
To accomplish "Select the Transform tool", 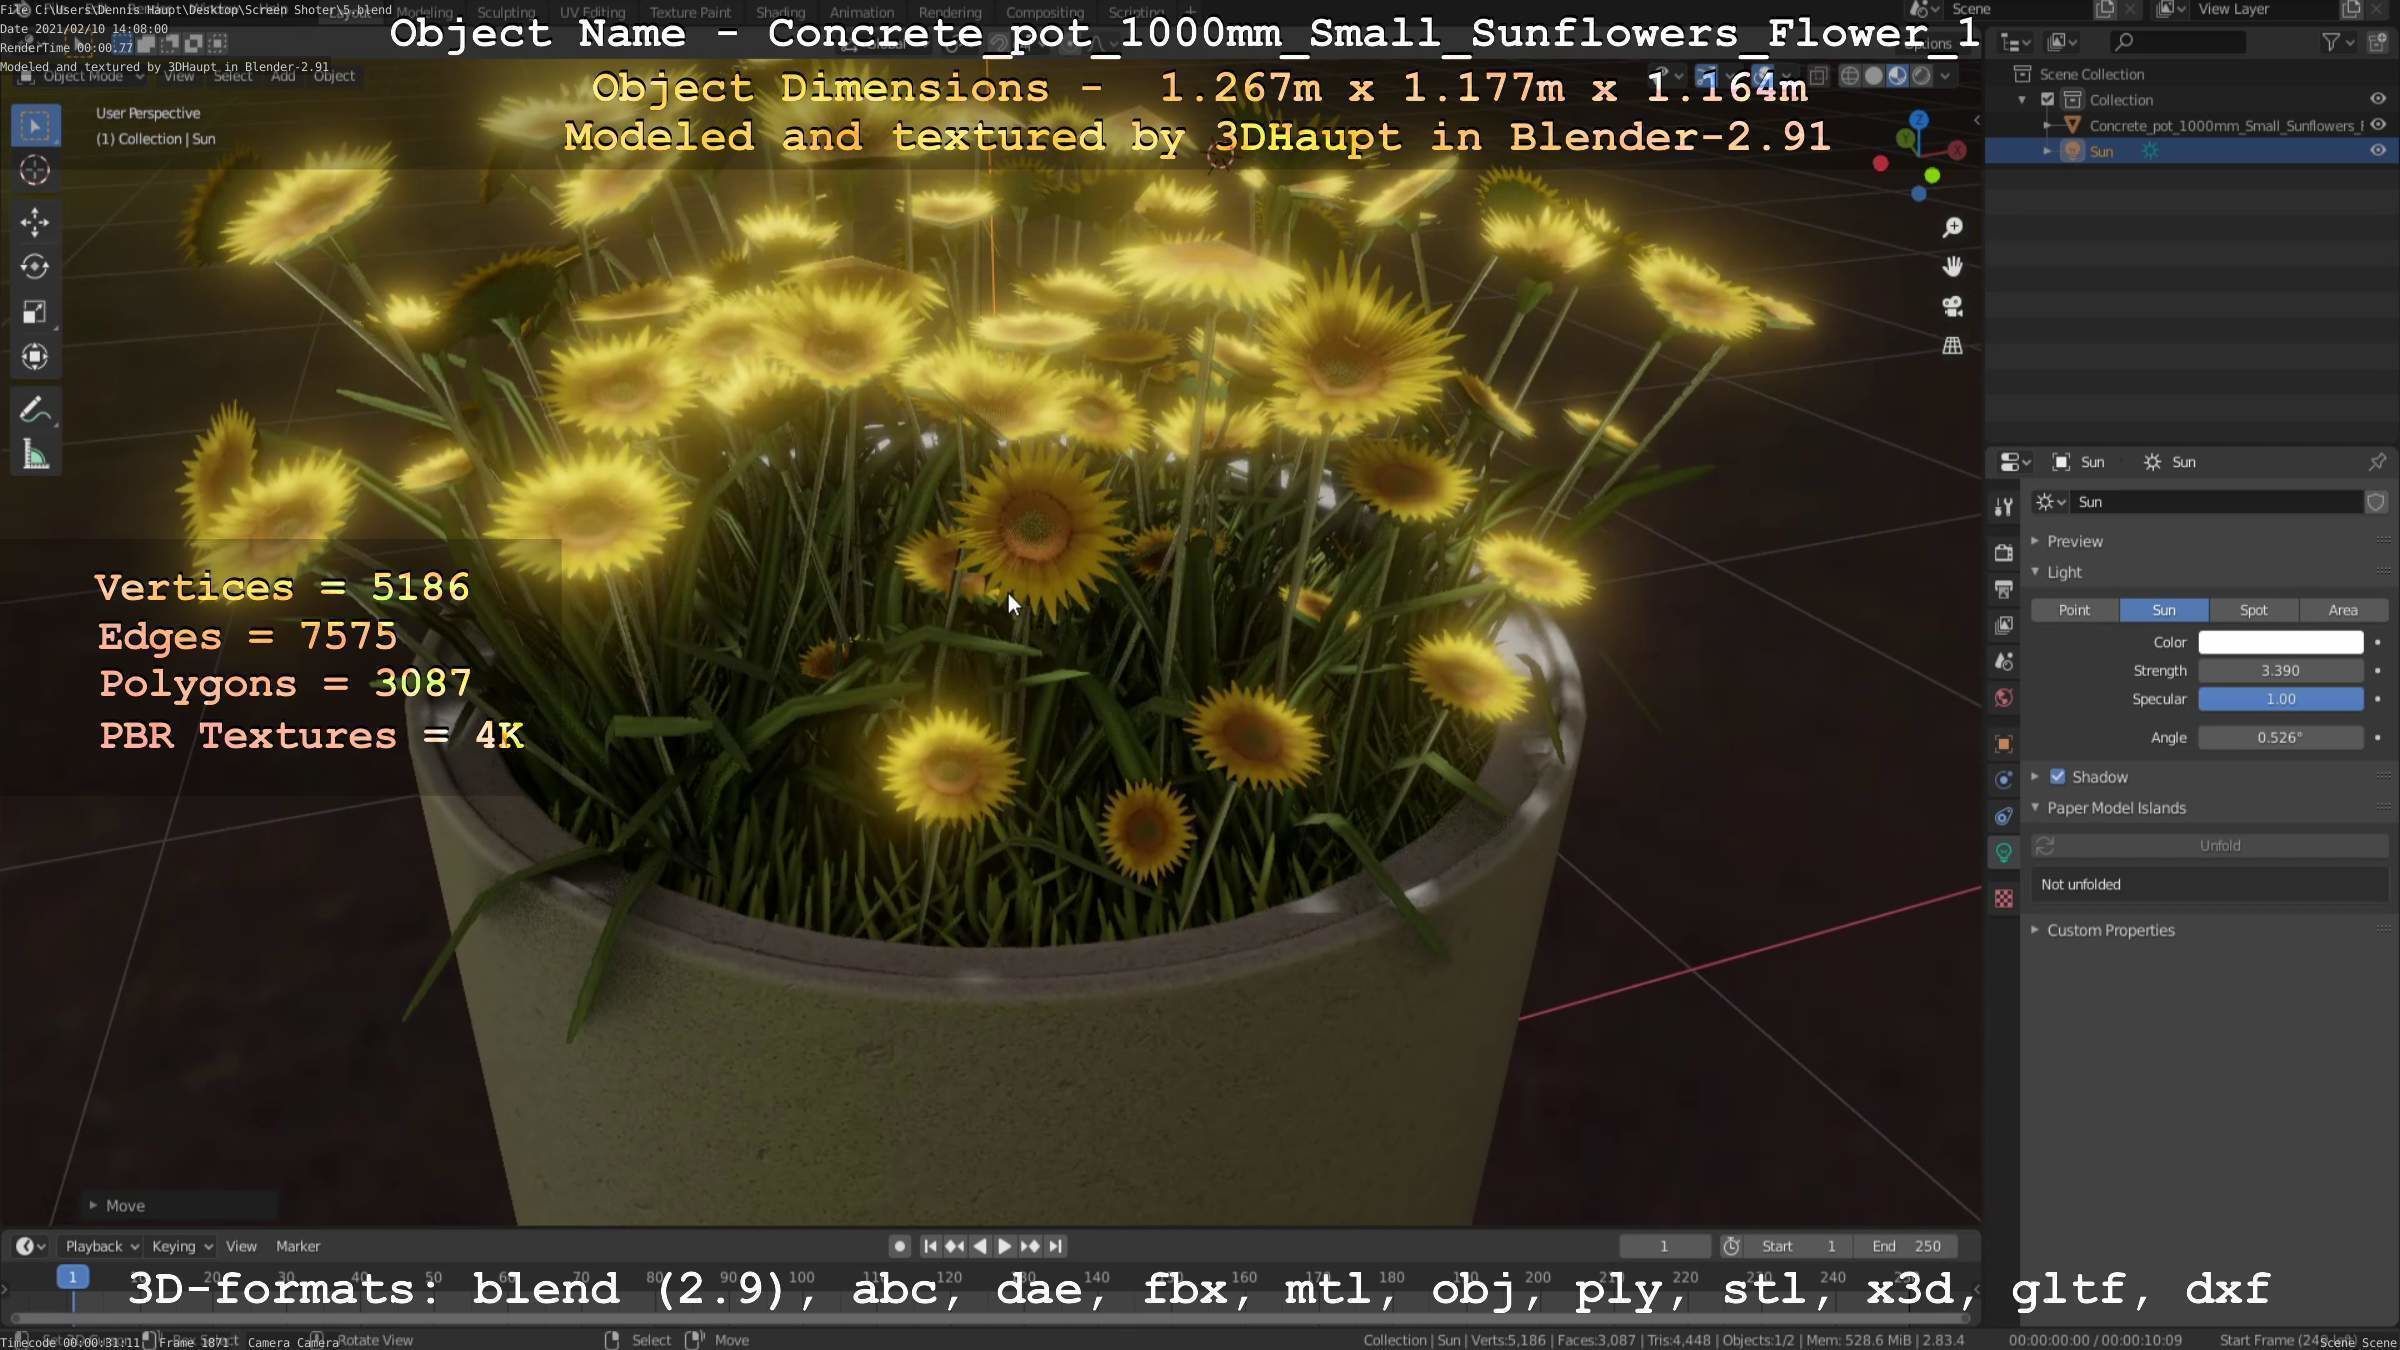I will point(35,357).
